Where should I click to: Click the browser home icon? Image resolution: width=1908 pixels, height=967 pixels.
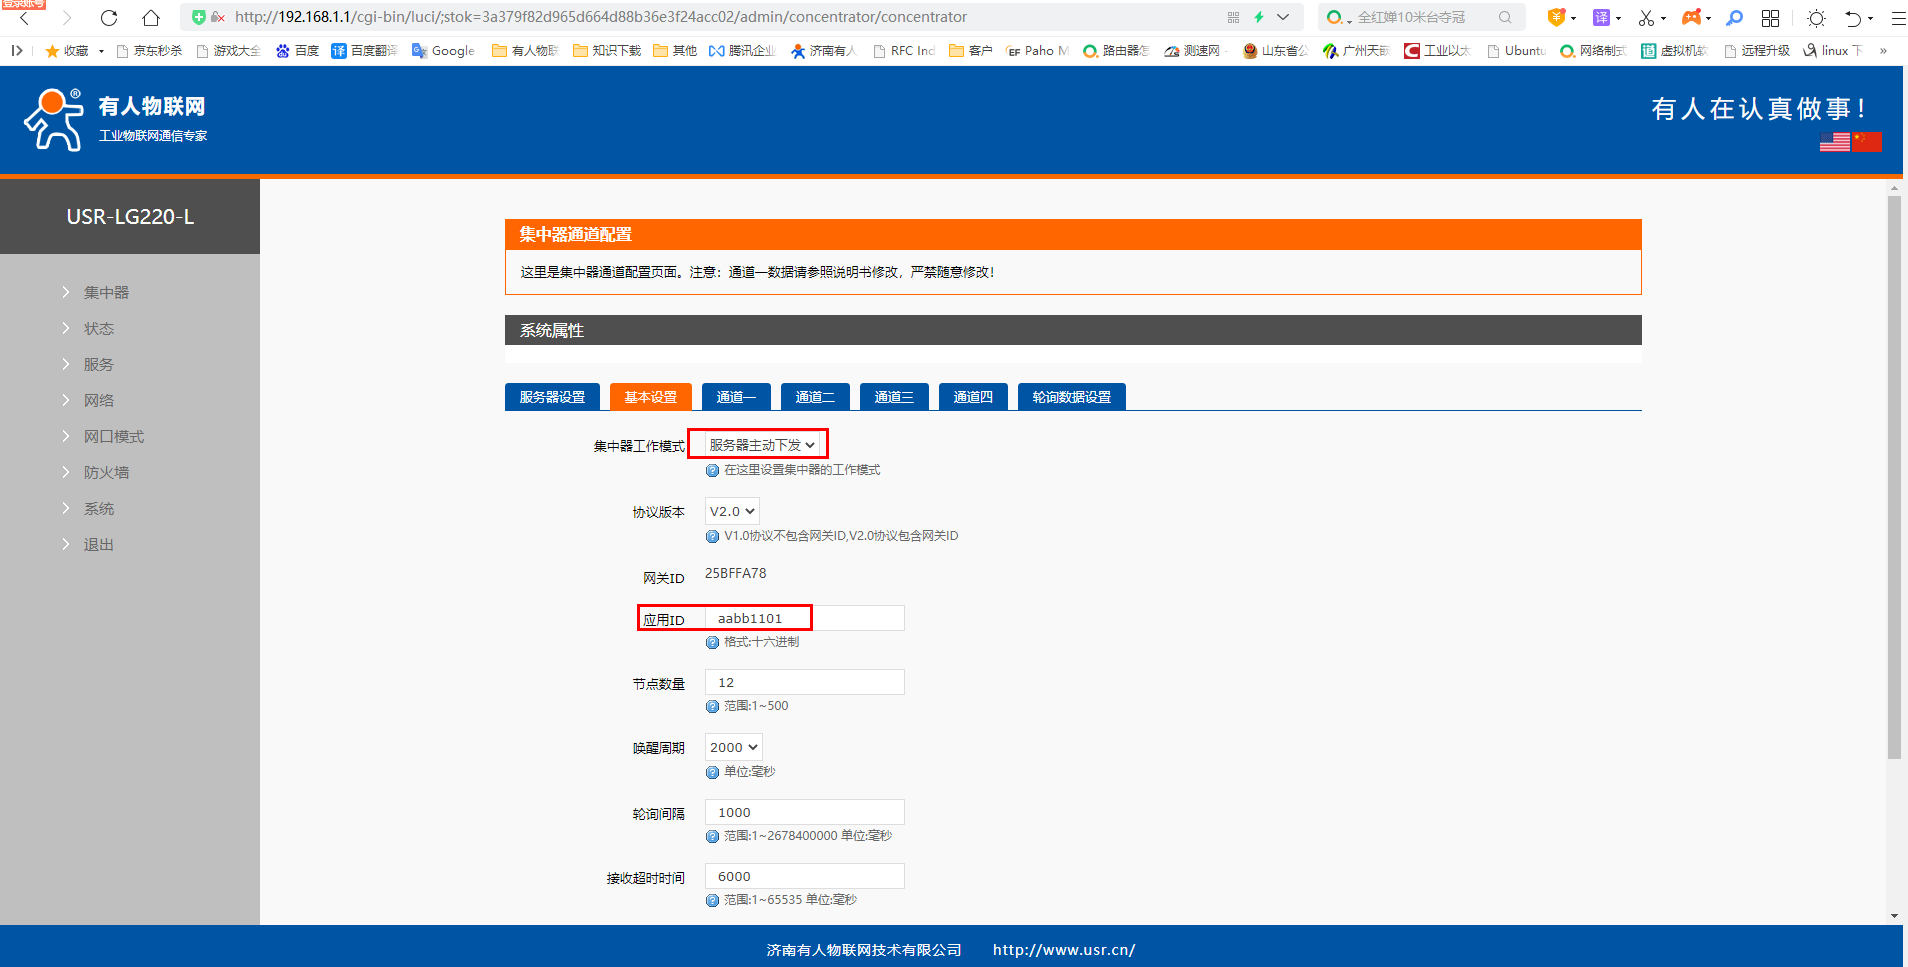(x=151, y=18)
